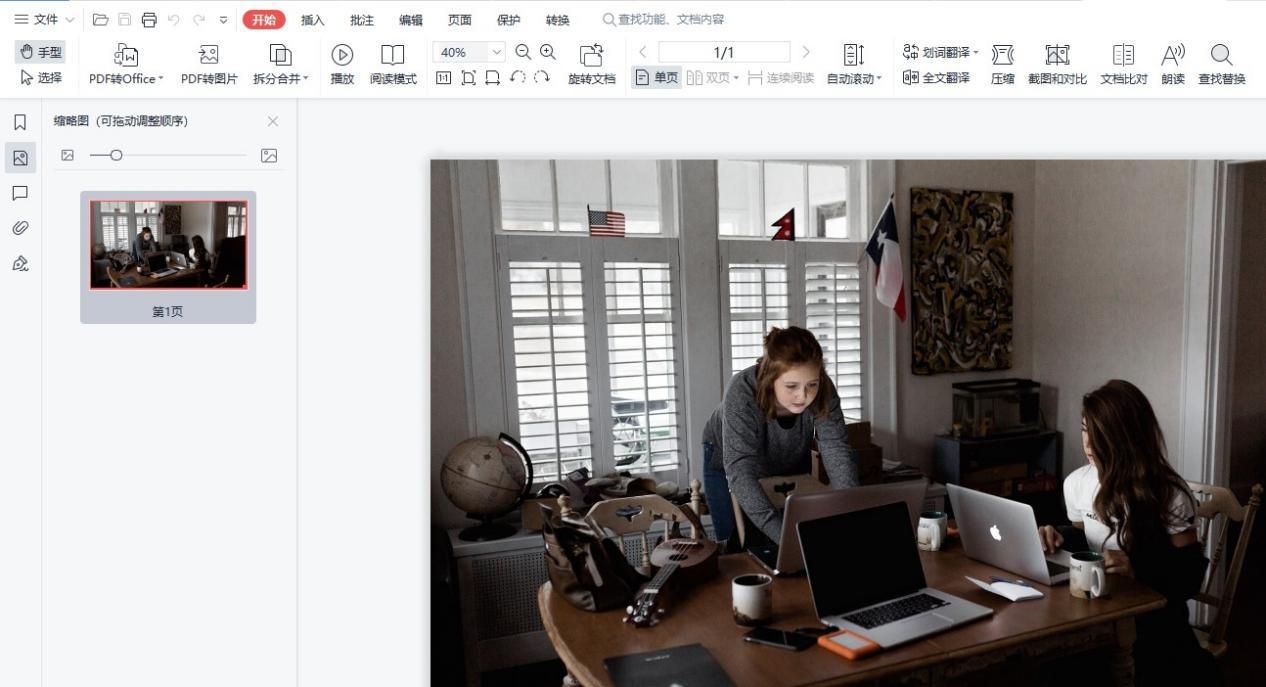
Task: Open the 转换 tab
Action: coord(558,20)
